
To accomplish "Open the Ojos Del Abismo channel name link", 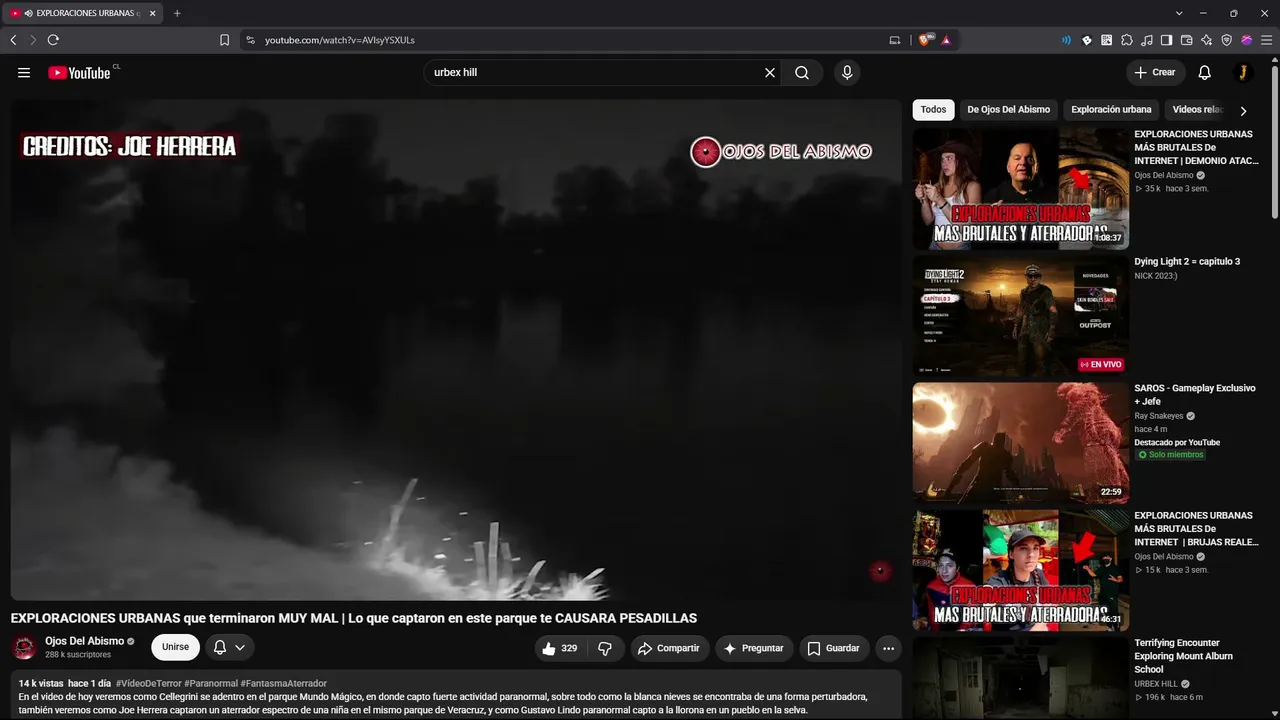I will 84,641.
